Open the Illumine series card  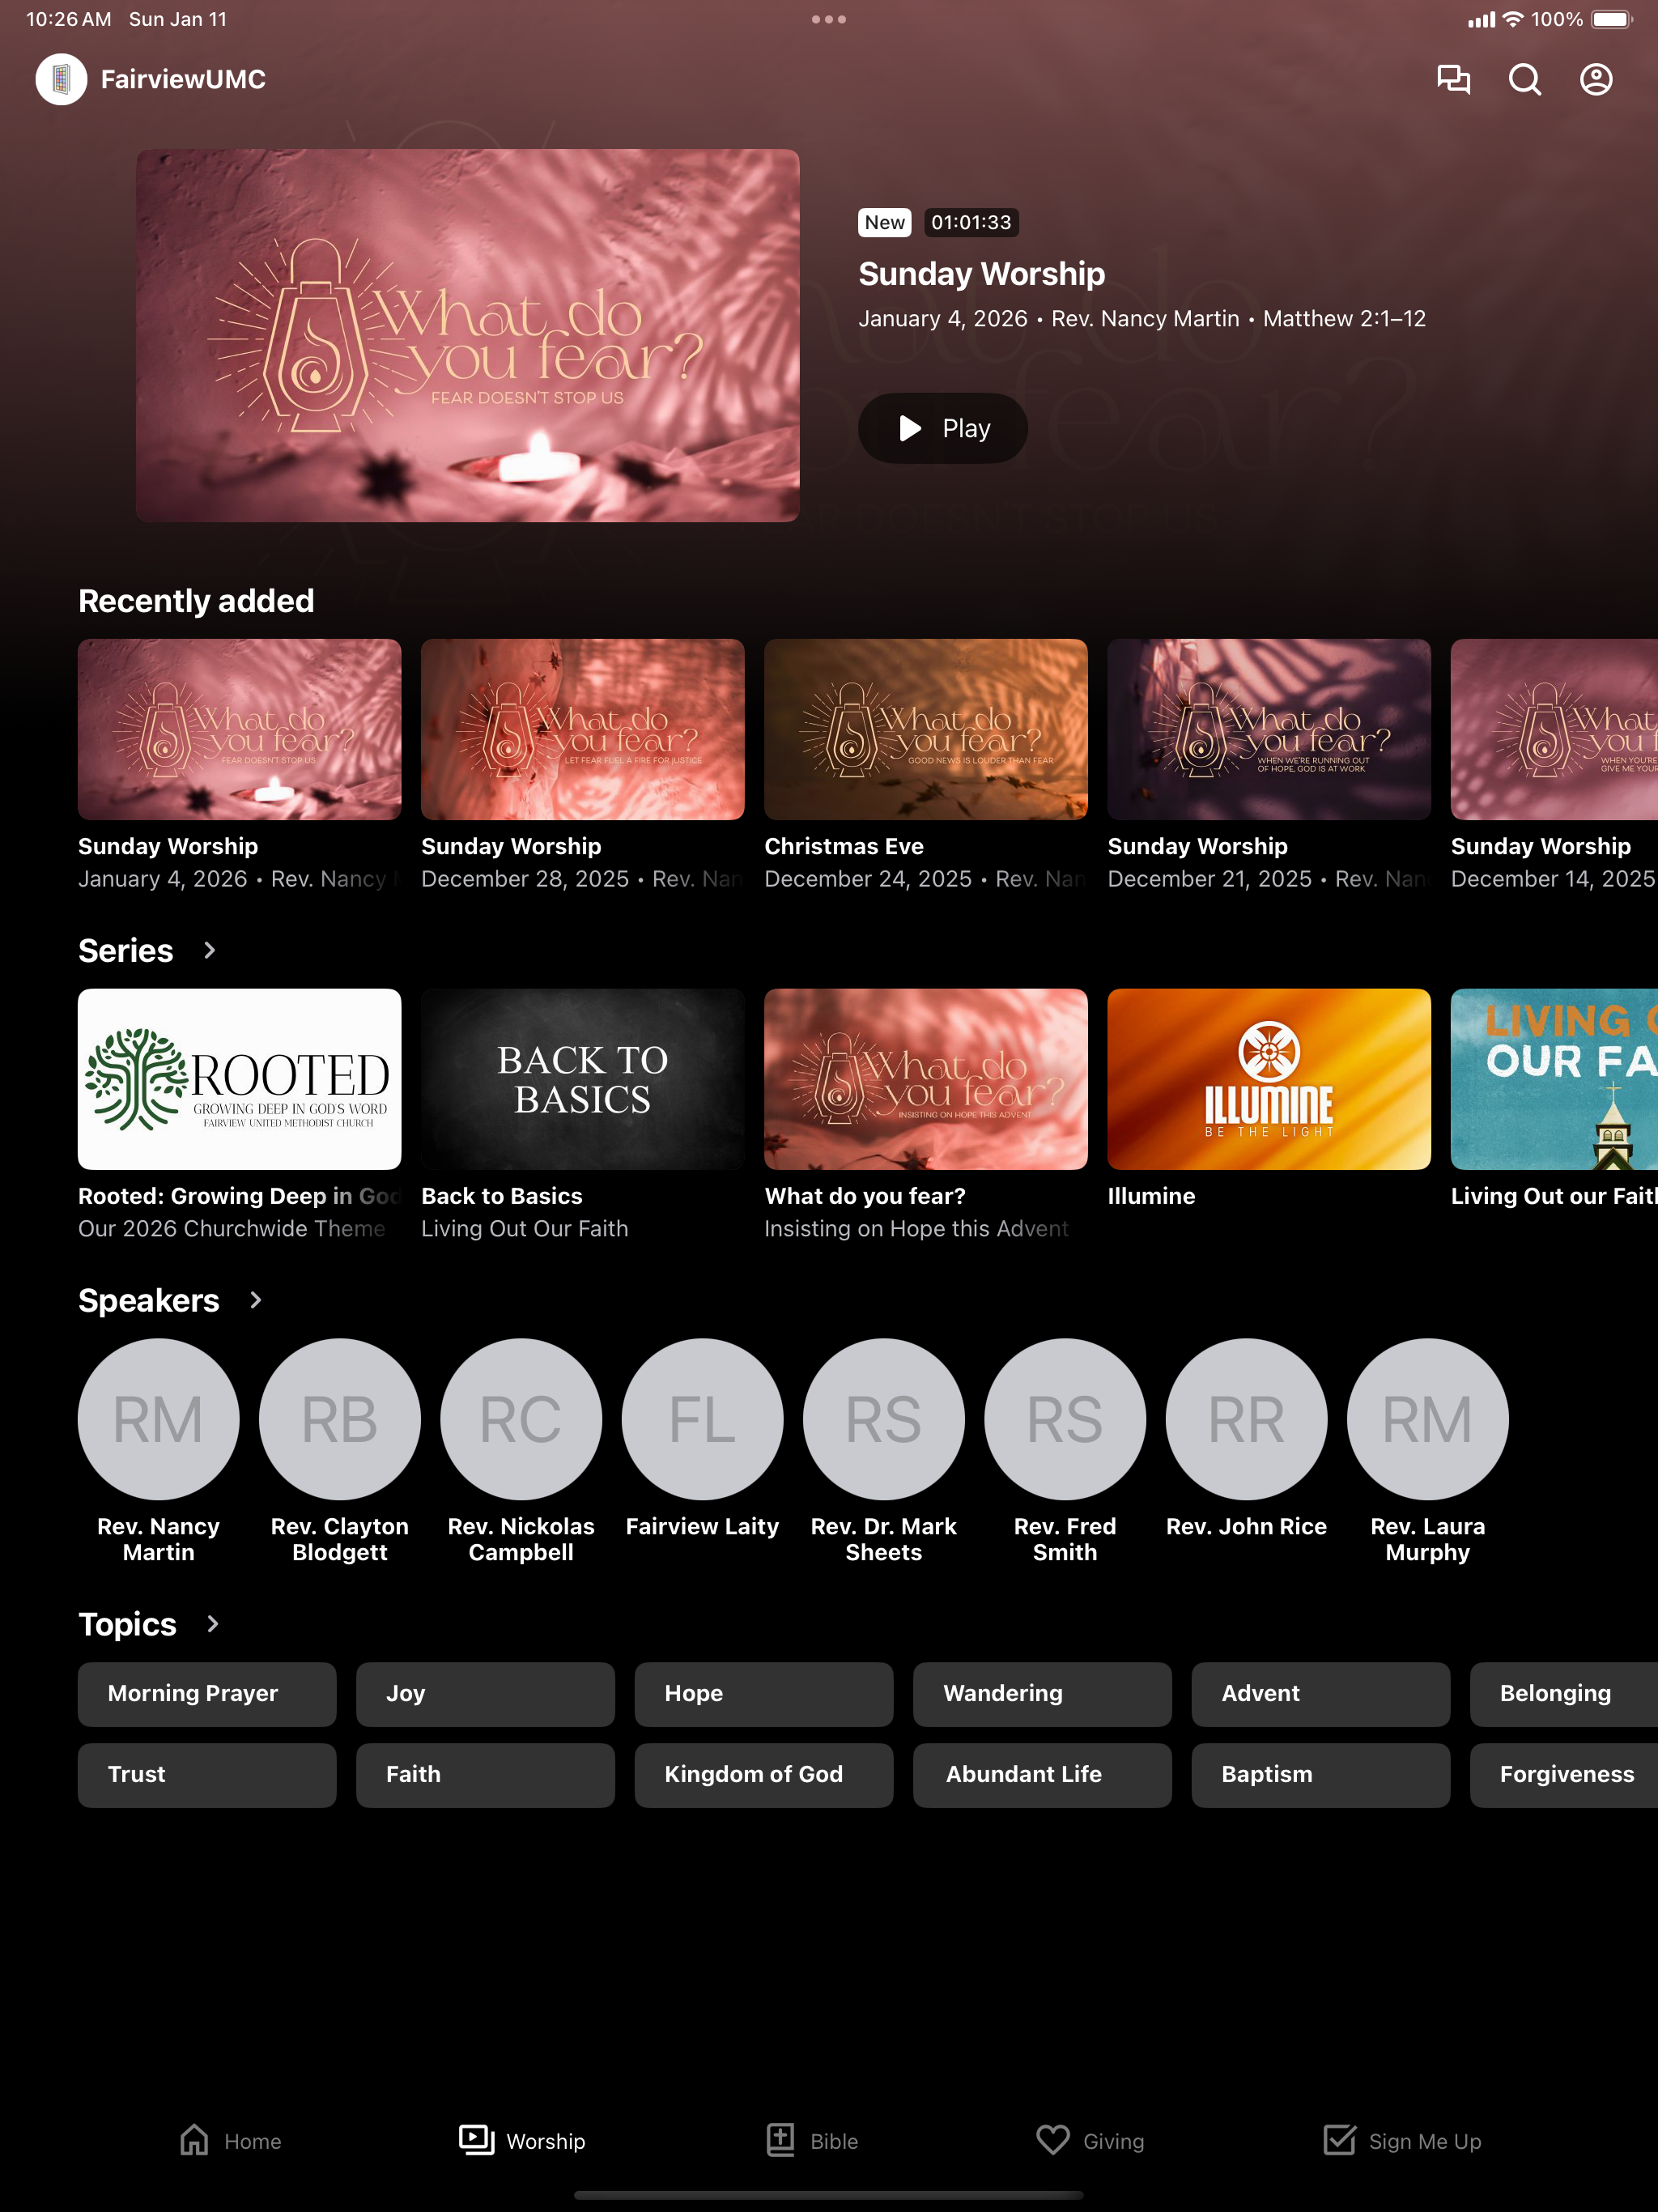tap(1269, 1079)
